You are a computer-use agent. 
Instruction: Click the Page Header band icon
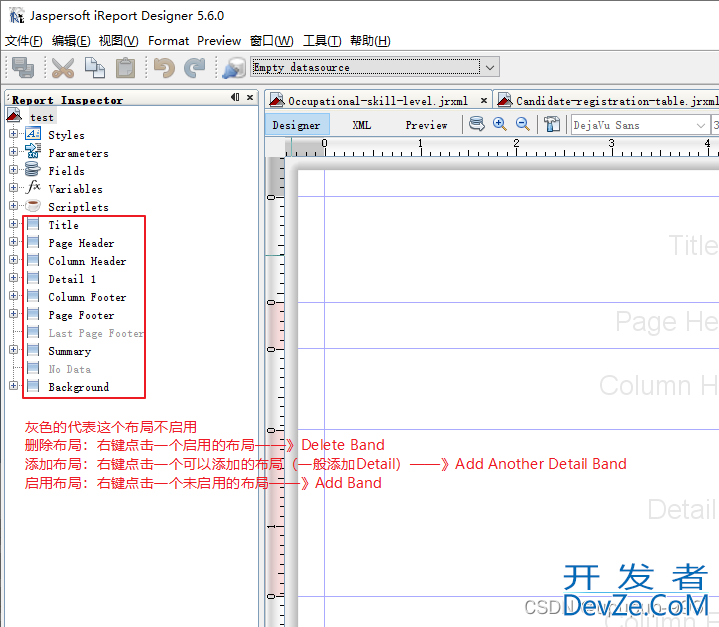[x=33, y=242]
